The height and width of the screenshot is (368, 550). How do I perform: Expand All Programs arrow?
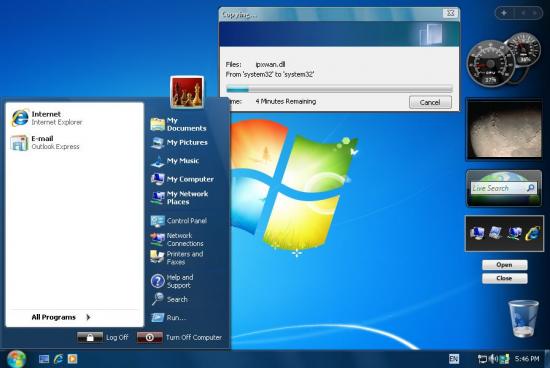point(88,317)
